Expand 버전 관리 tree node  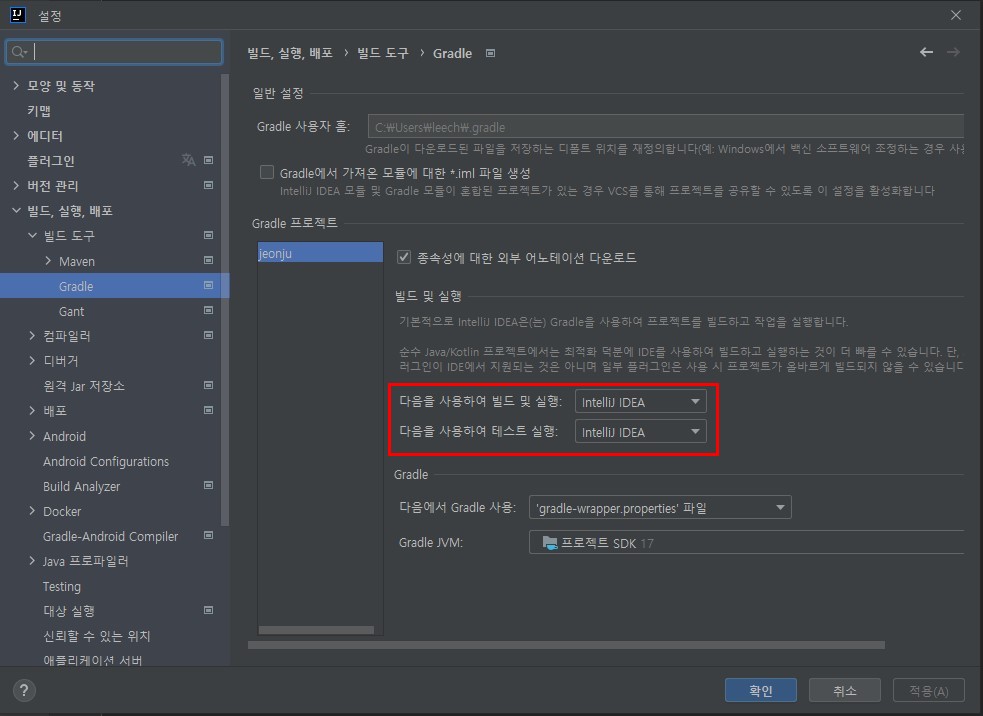click(16, 186)
